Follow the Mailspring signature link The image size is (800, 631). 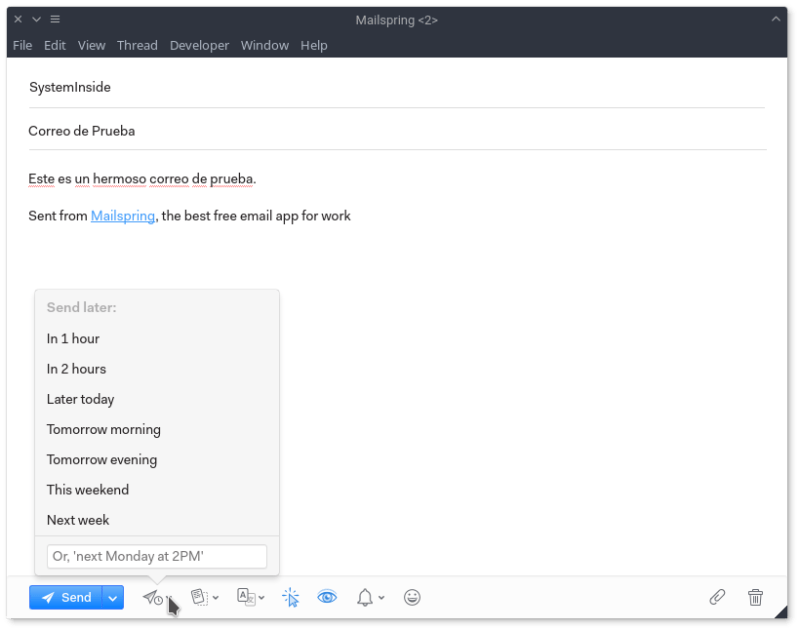tap(123, 215)
